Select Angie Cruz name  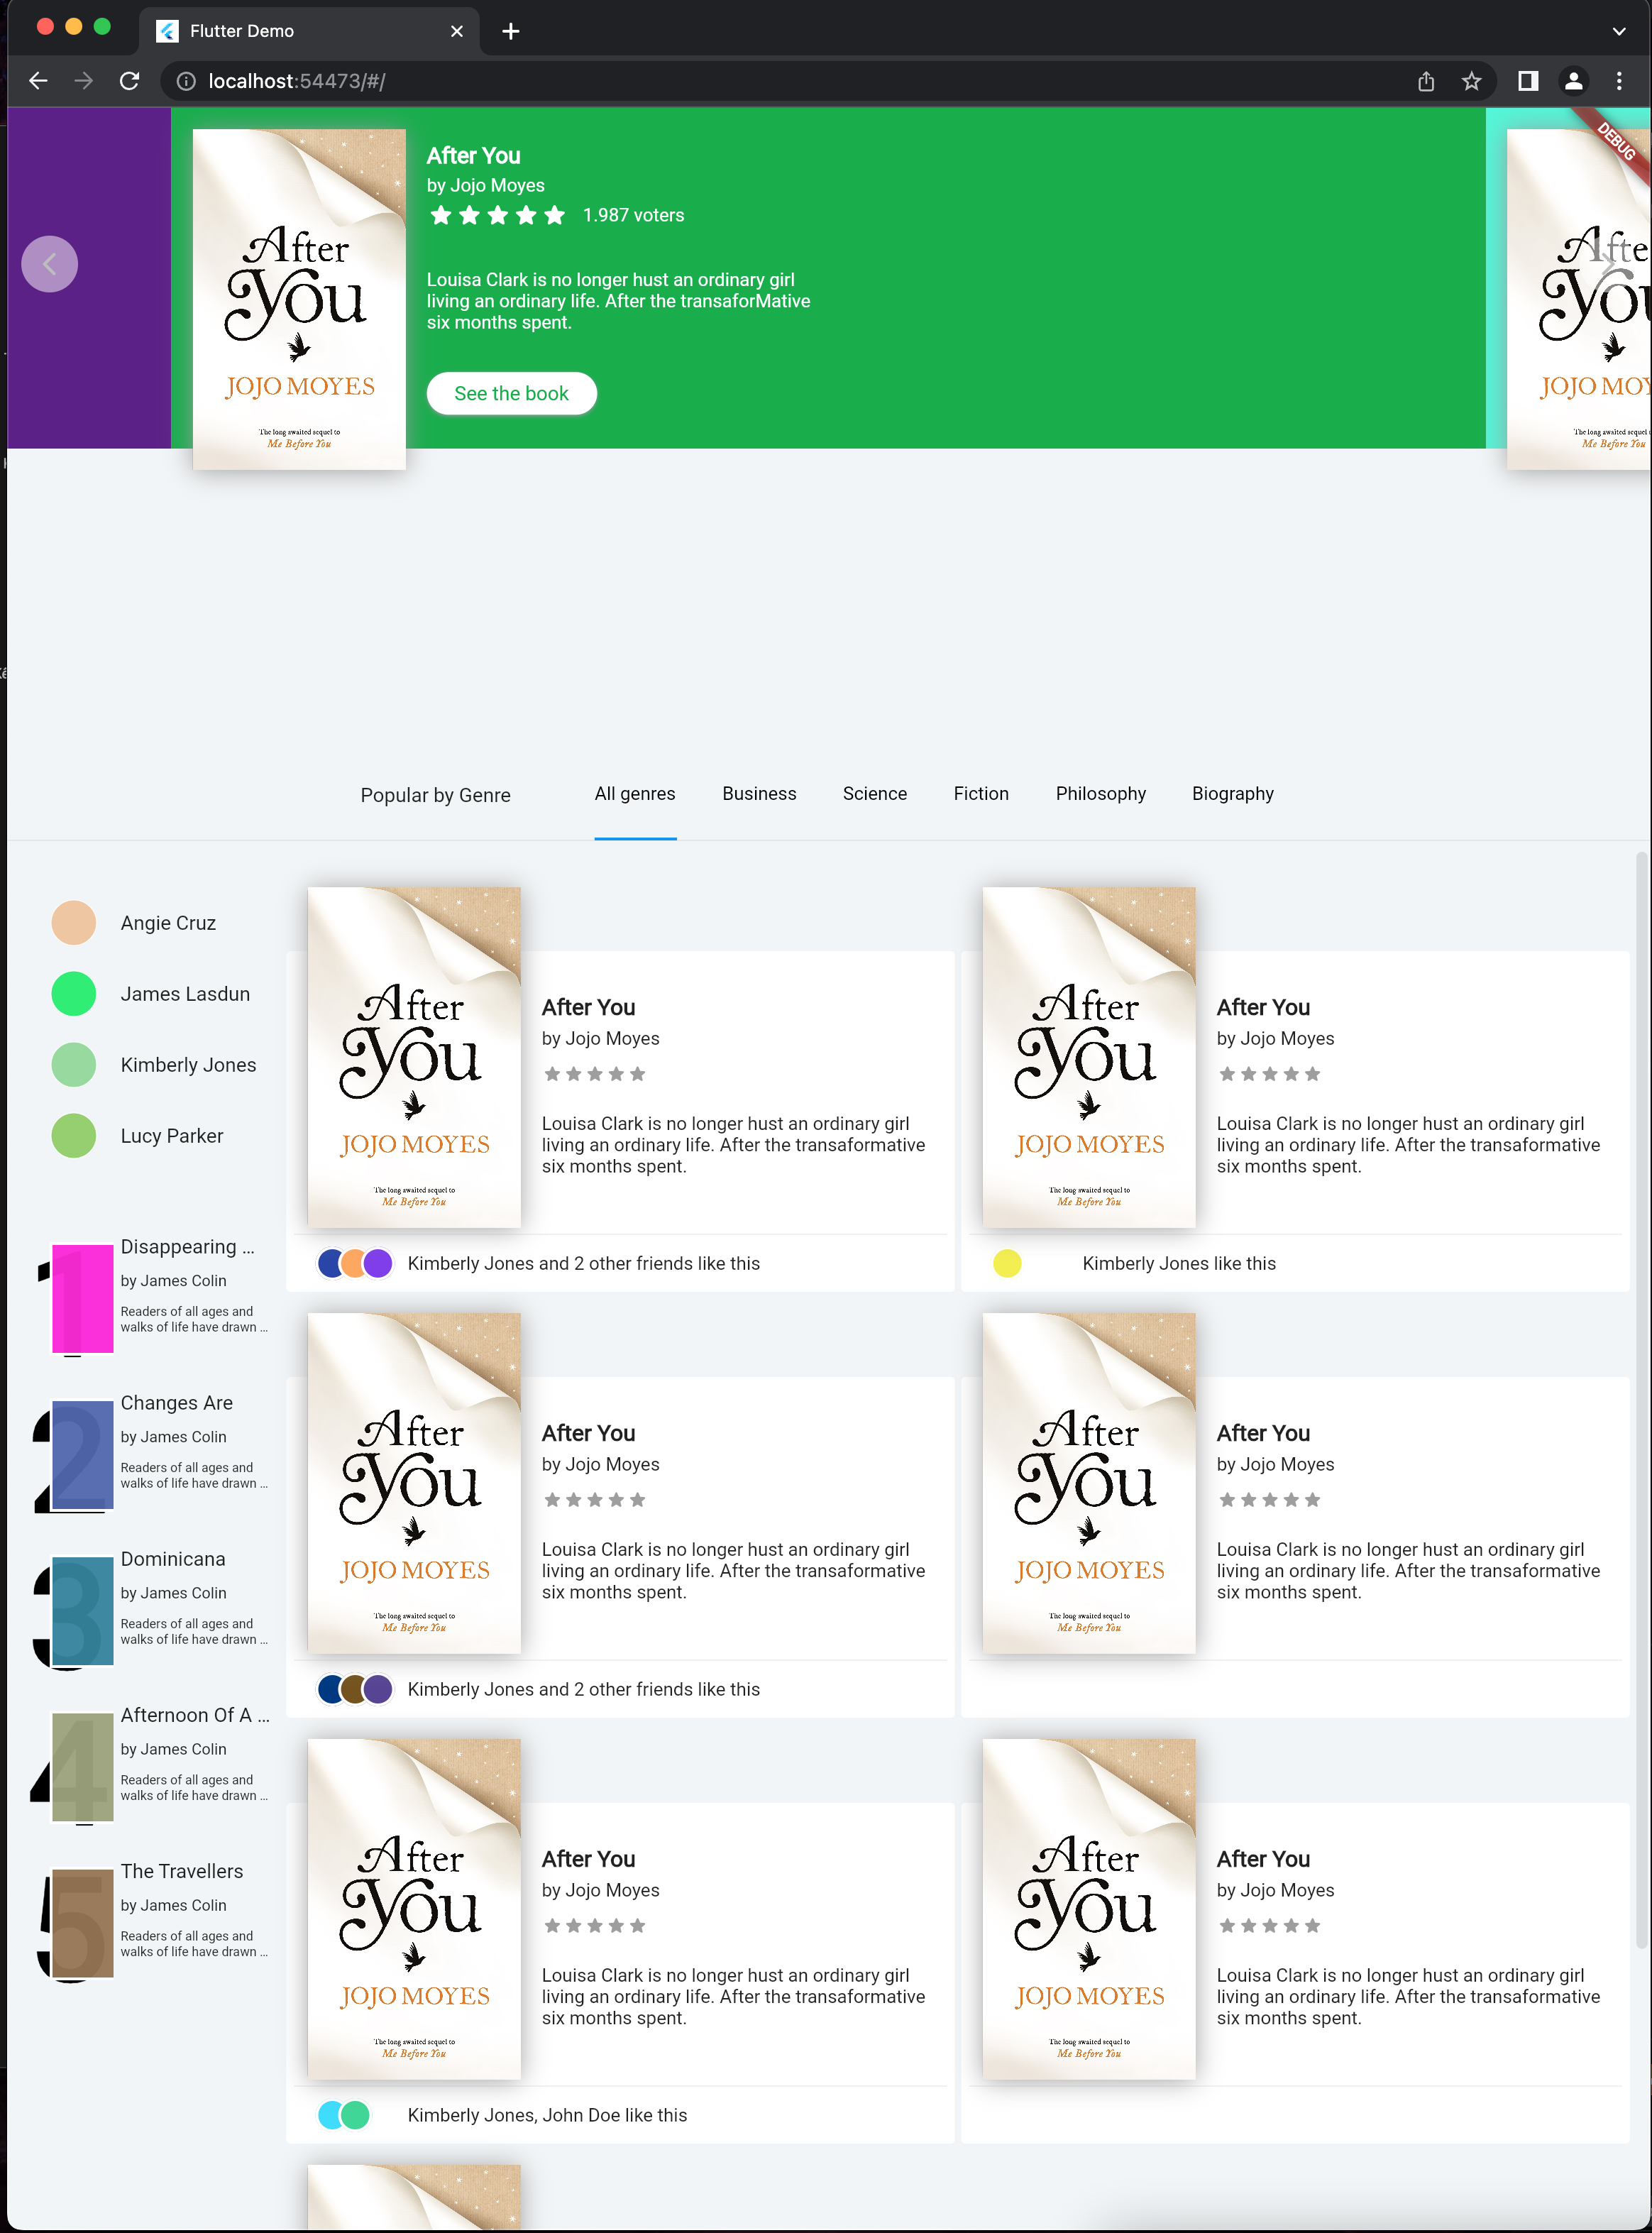pyautogui.click(x=168, y=923)
